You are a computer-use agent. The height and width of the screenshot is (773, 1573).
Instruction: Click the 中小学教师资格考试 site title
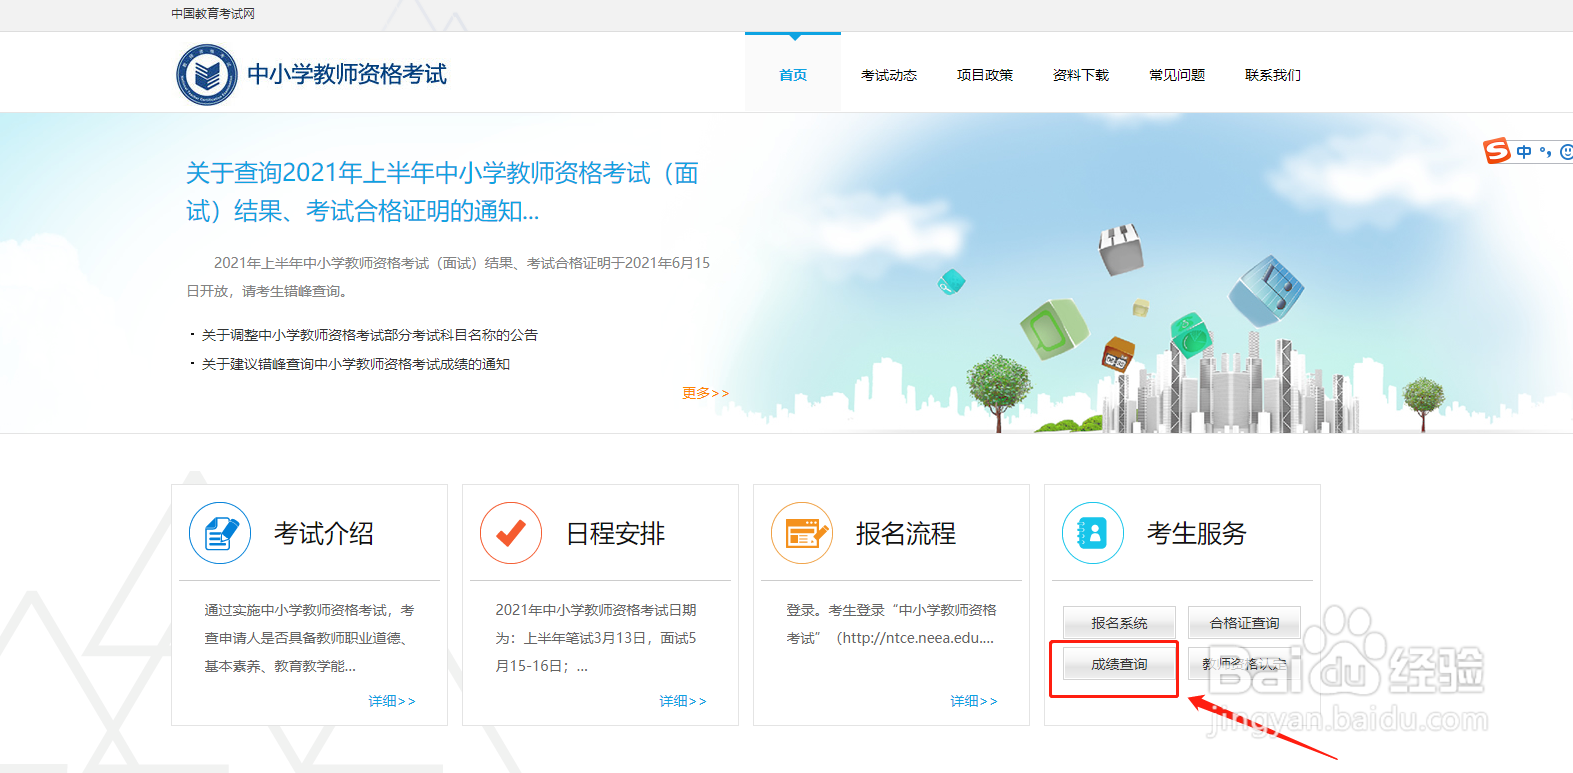tap(347, 74)
